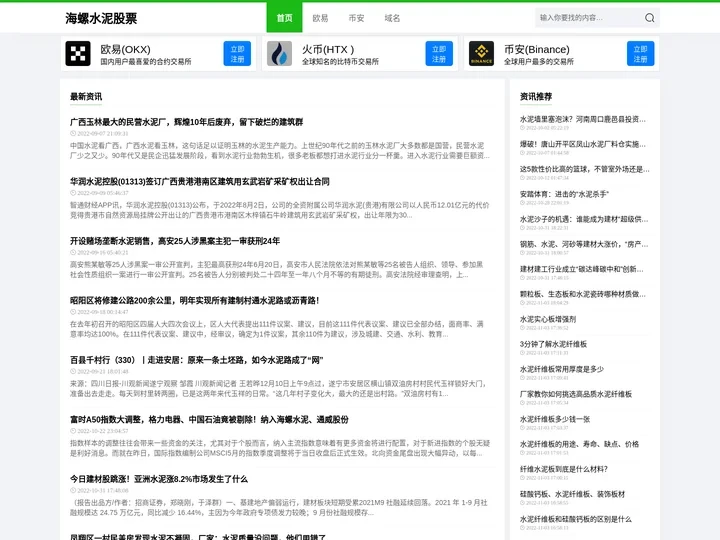
Task: Click the 最新资讯 section heading
Action: (x=86, y=96)
